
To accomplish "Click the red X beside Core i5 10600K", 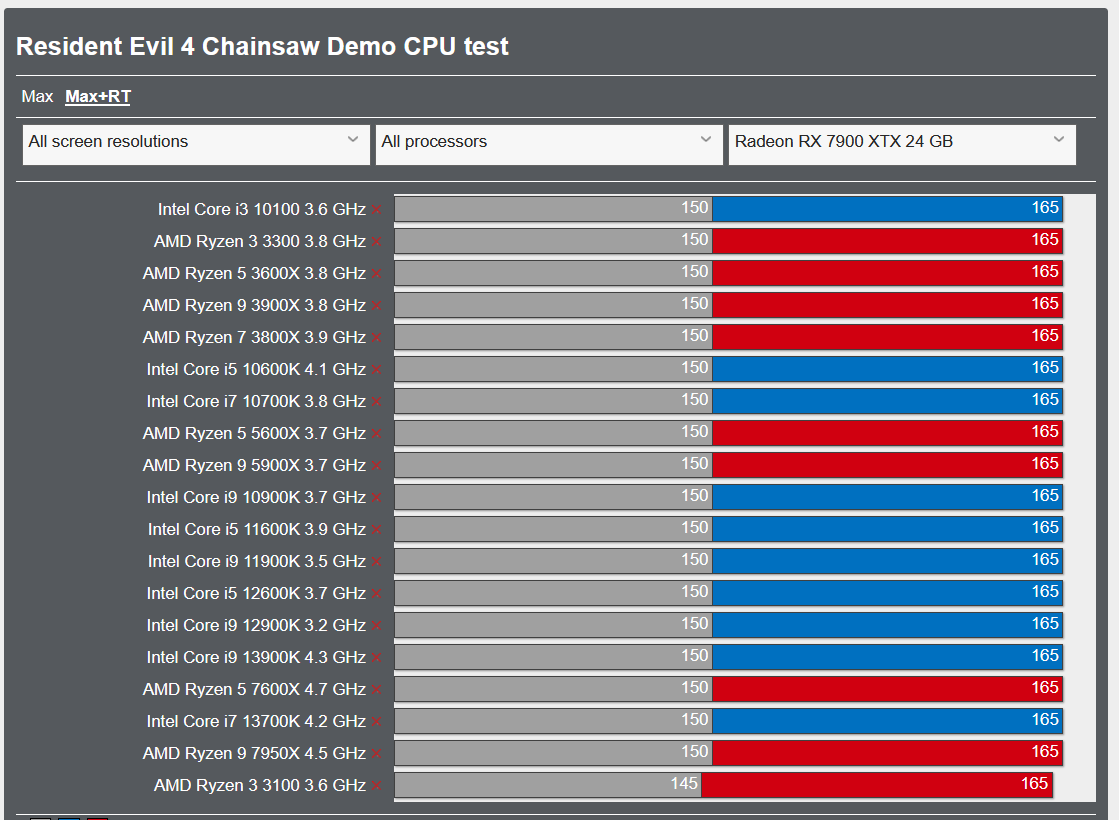I will [376, 370].
